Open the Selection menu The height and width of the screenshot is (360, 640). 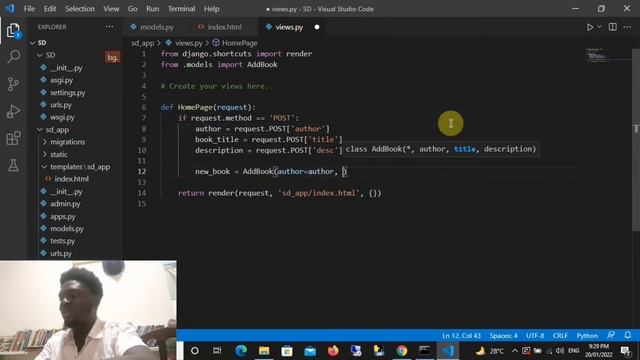[x=80, y=9]
